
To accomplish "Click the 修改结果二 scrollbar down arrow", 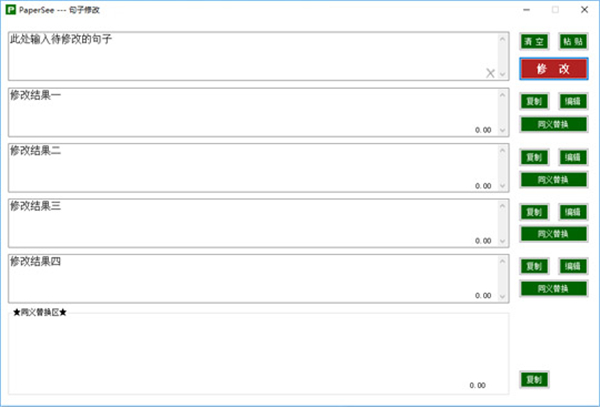I will coord(503,185).
